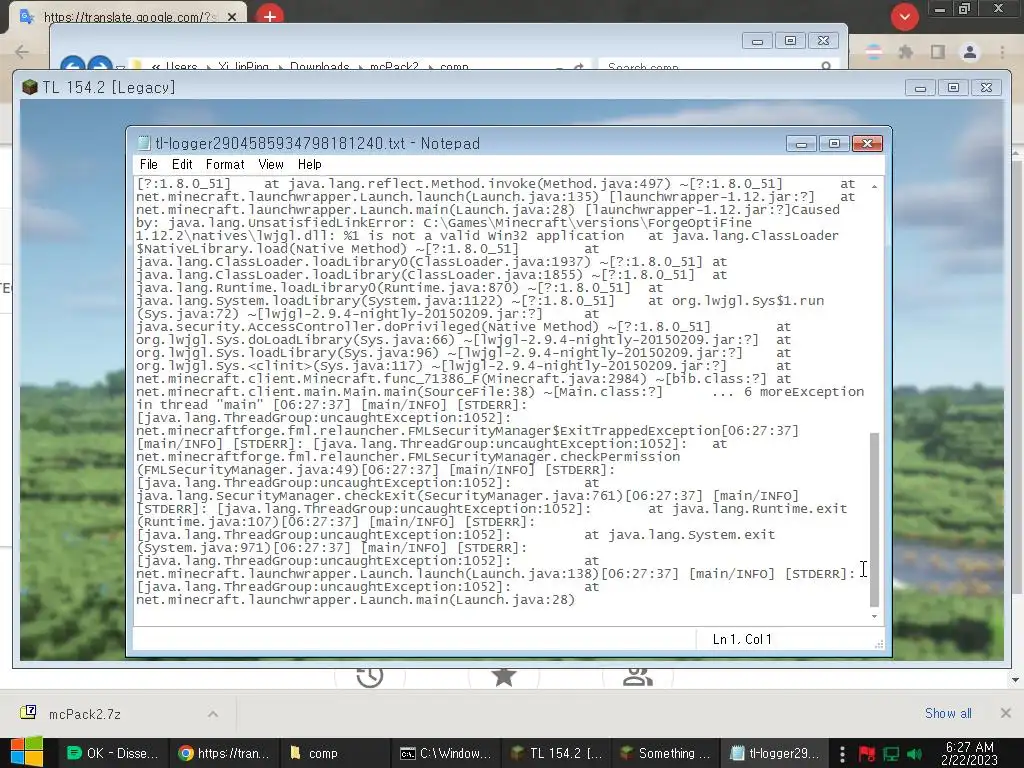1024x768 pixels.
Task: Minimize the TL 154.2 Legacy window
Action: pos(920,88)
